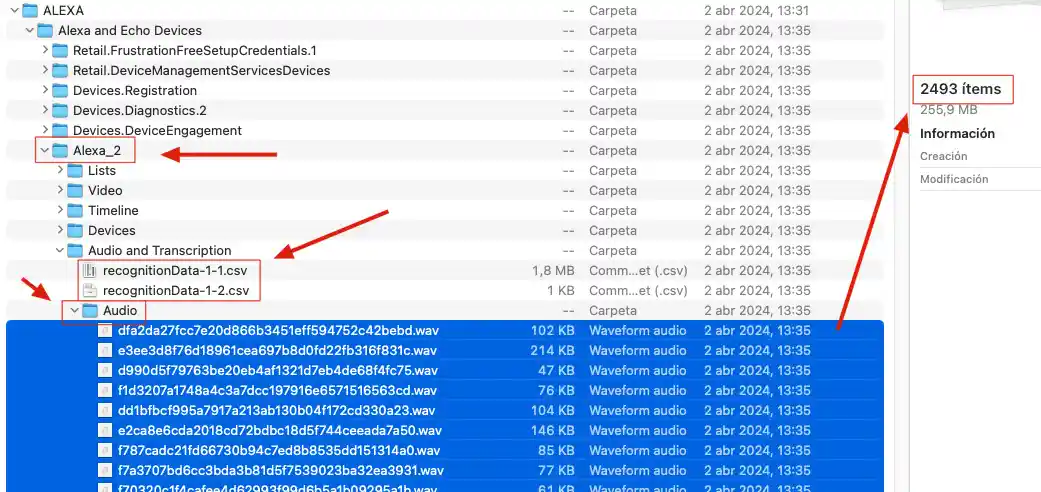Expand the Timeline folder arrow
The image size is (1041, 492).
[60, 210]
